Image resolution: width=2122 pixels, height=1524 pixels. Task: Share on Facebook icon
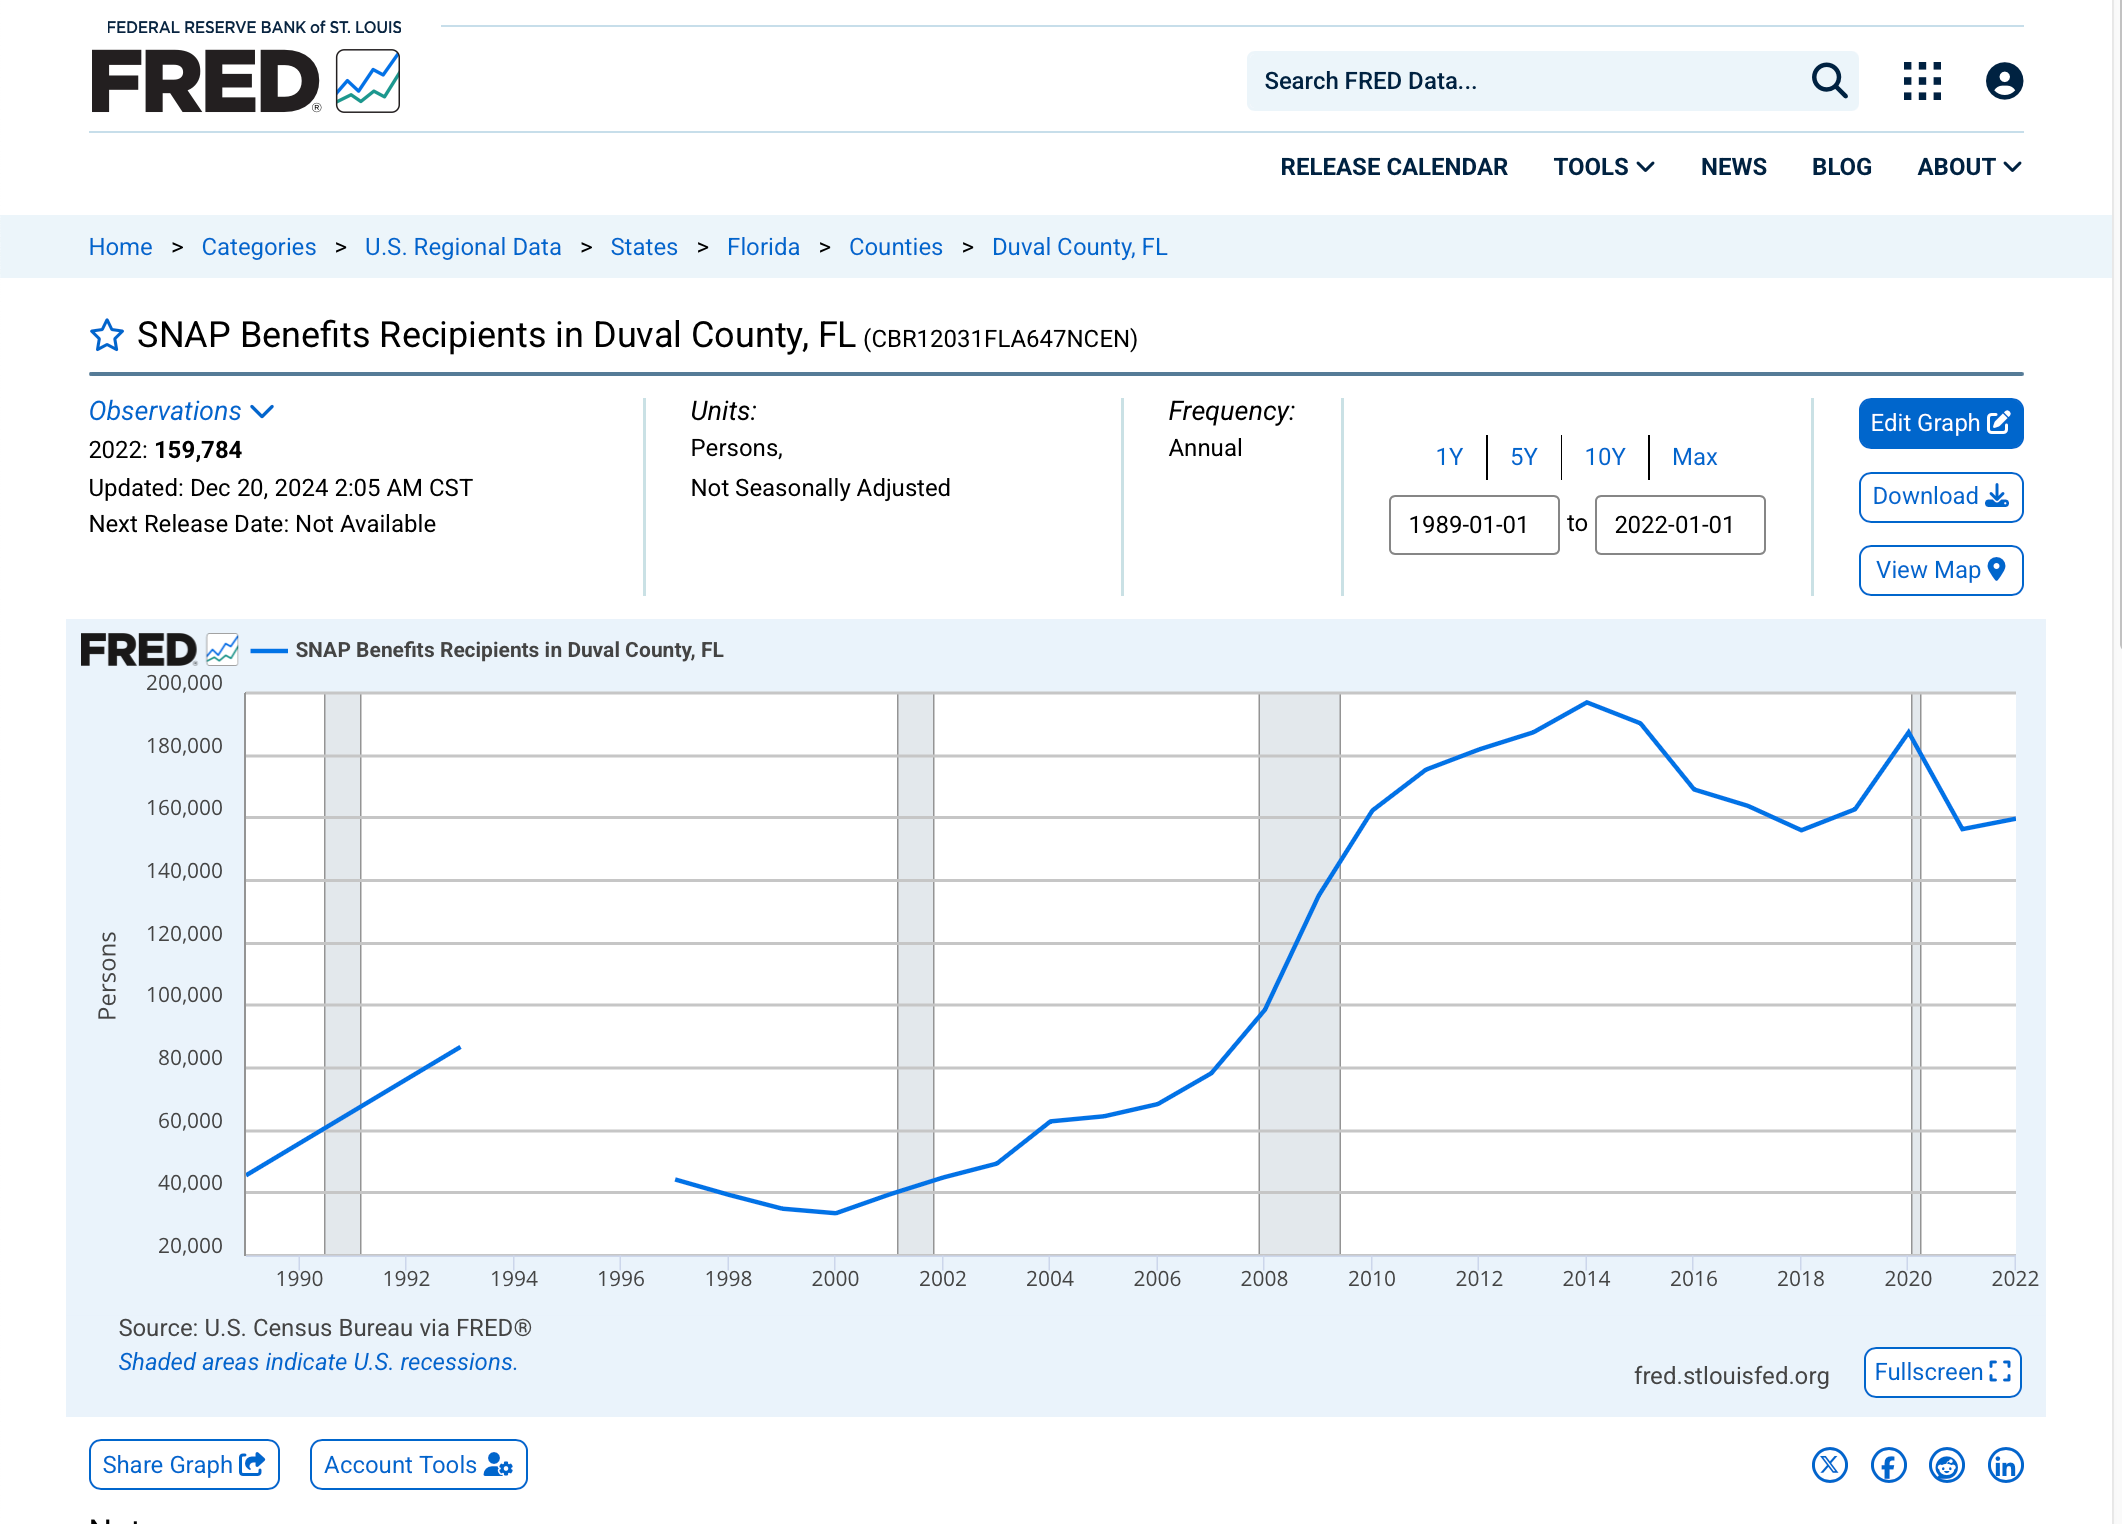pos(1888,1465)
